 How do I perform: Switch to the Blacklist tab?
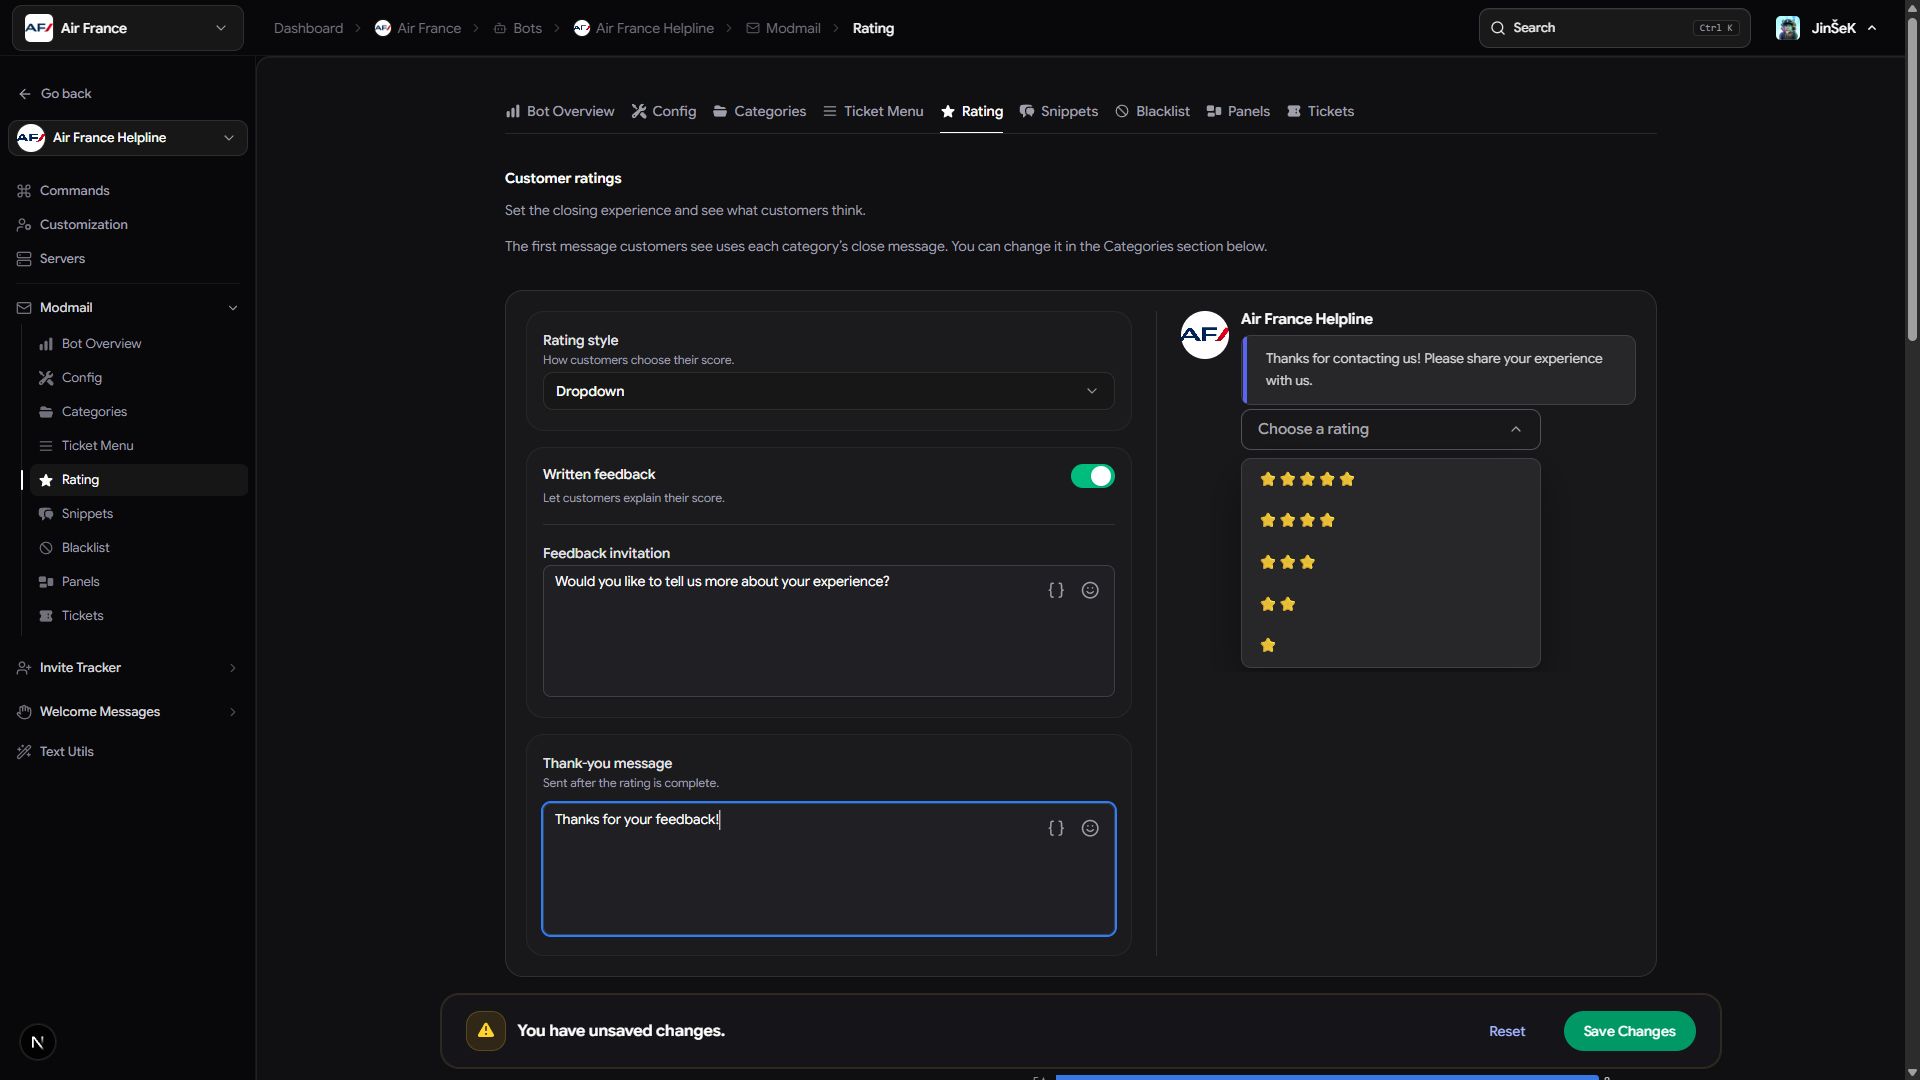pos(1152,112)
